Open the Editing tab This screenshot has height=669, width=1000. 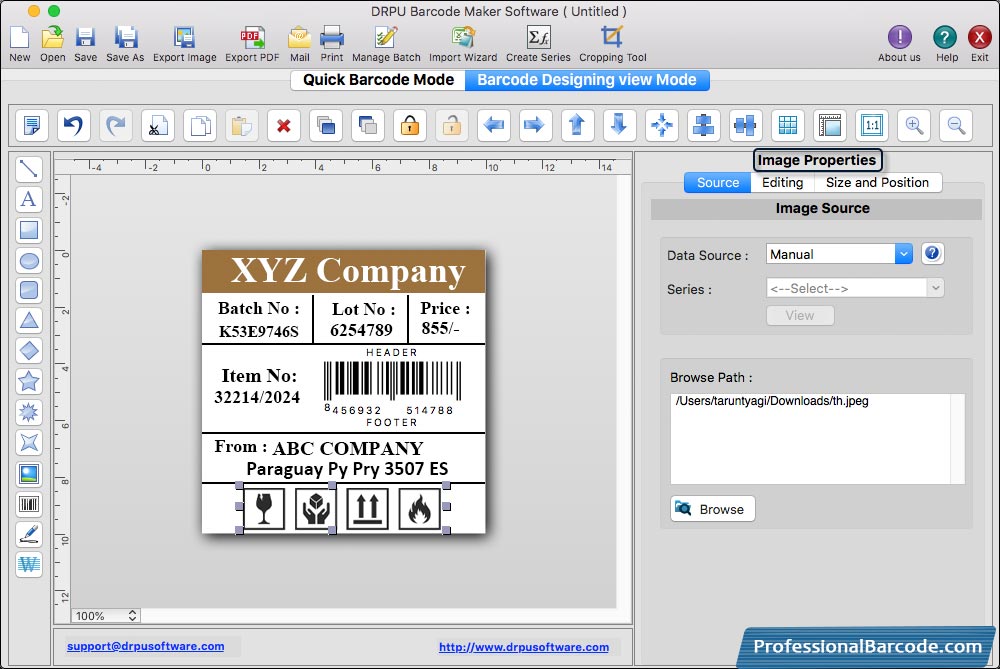click(x=782, y=182)
